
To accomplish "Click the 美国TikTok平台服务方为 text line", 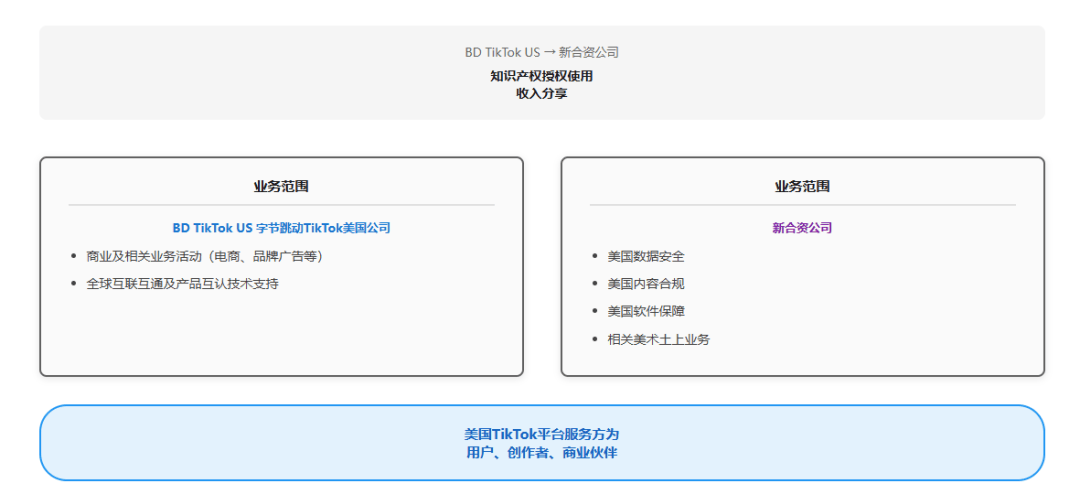I will tap(541, 435).
